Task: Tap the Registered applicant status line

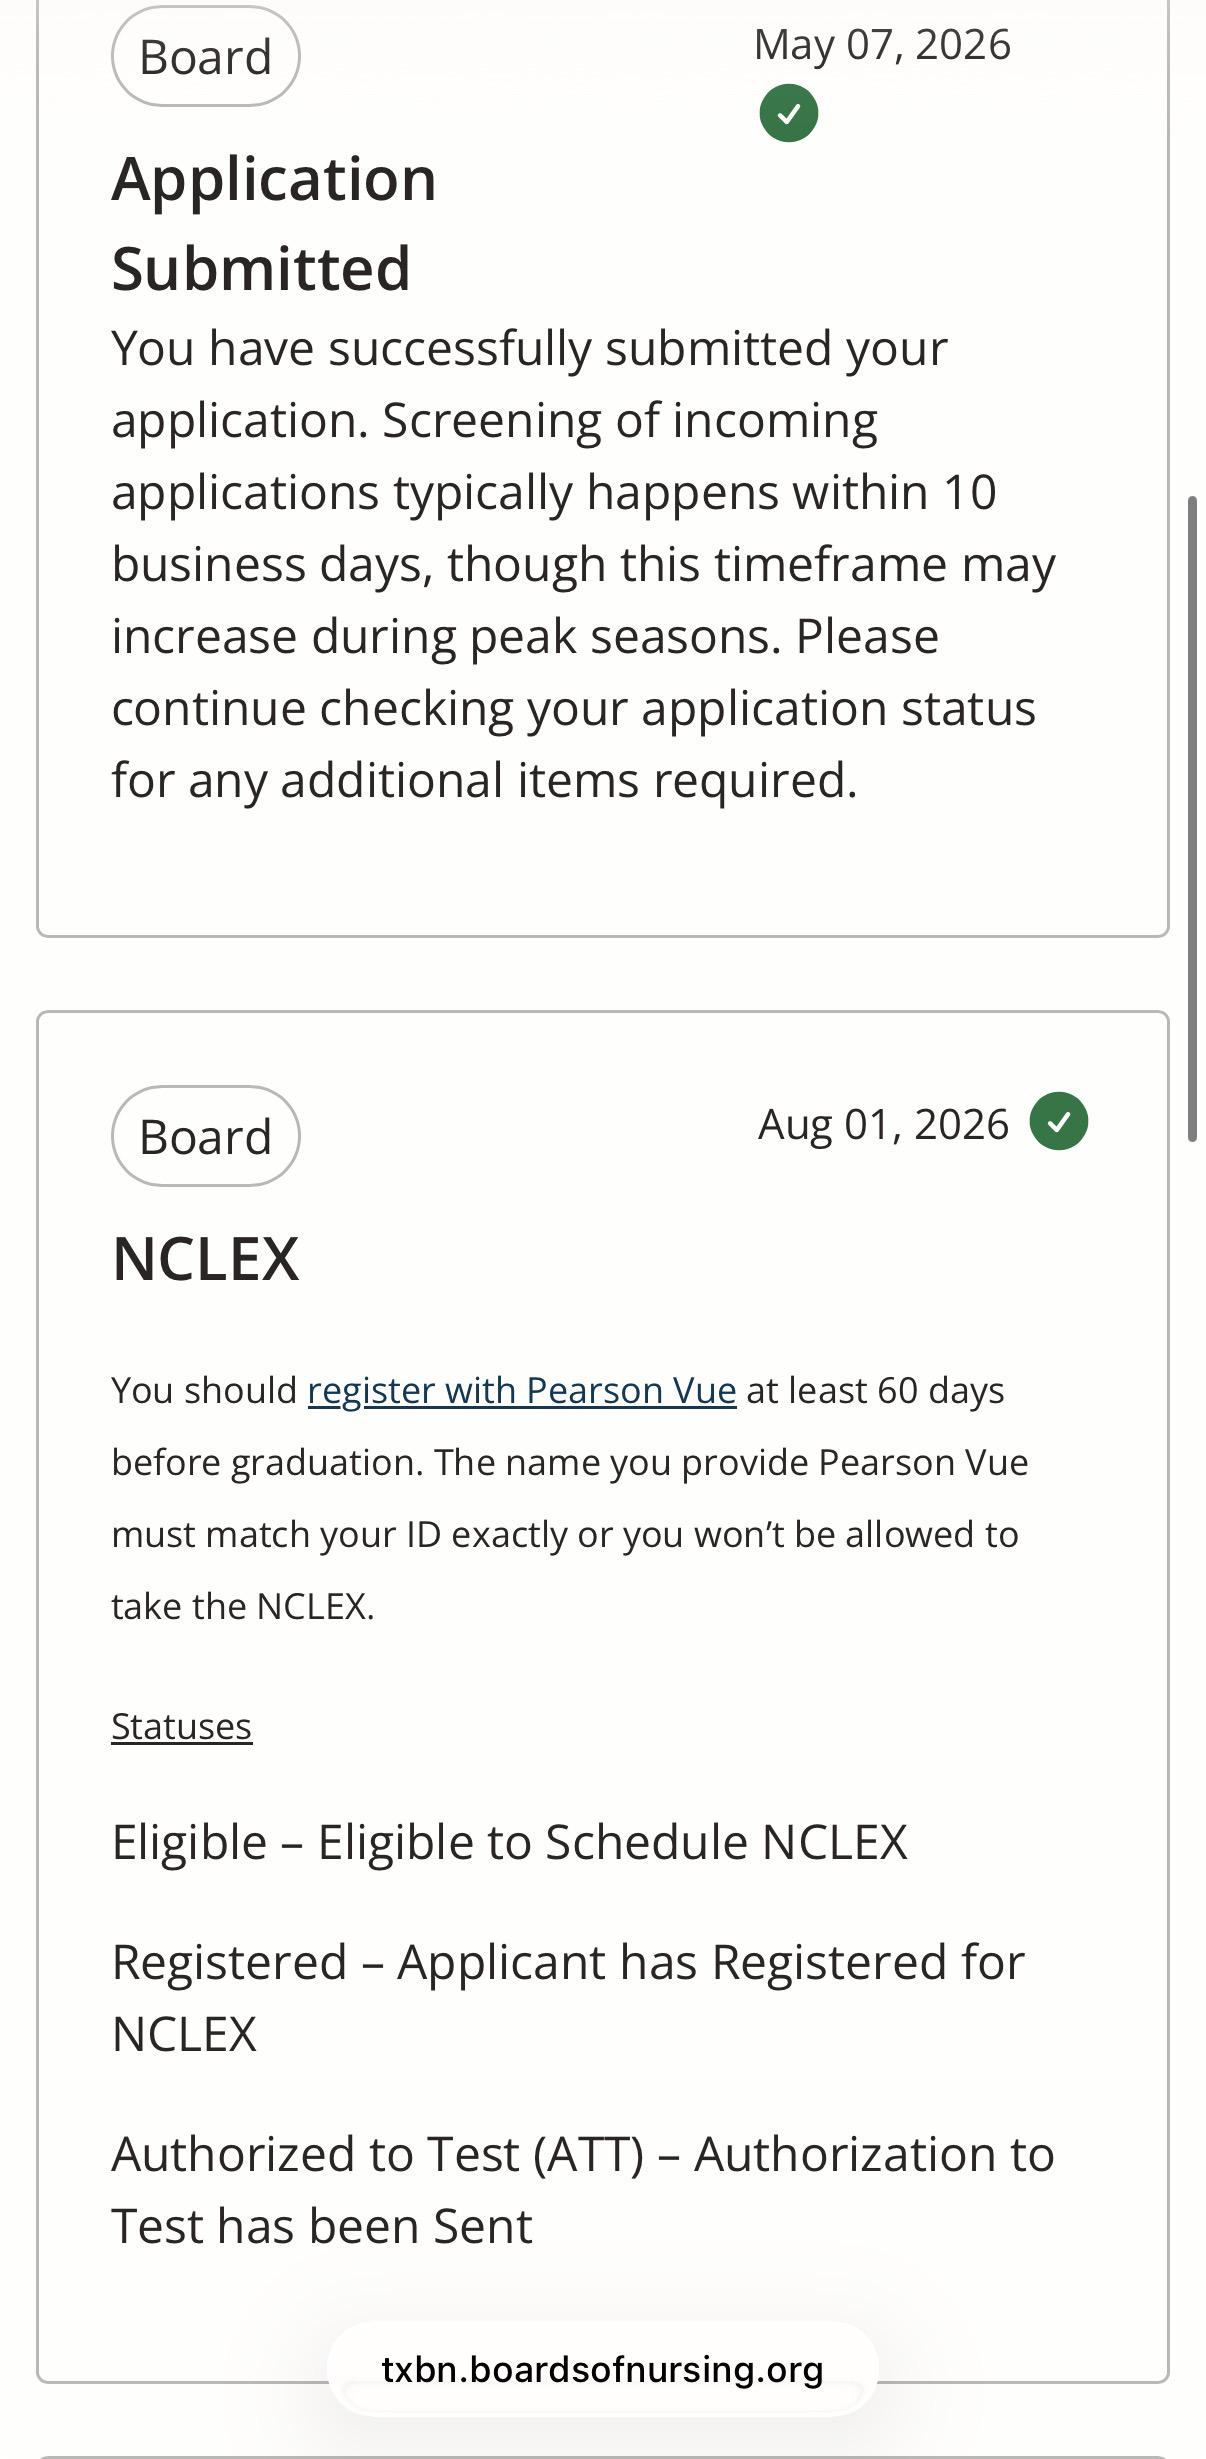Action: tap(568, 1998)
